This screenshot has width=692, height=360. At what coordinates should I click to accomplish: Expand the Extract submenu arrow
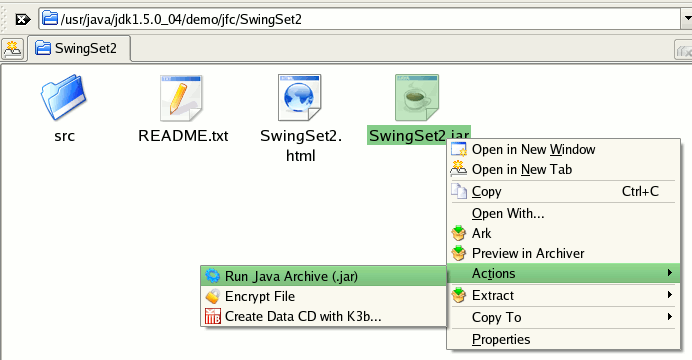[x=670, y=295]
